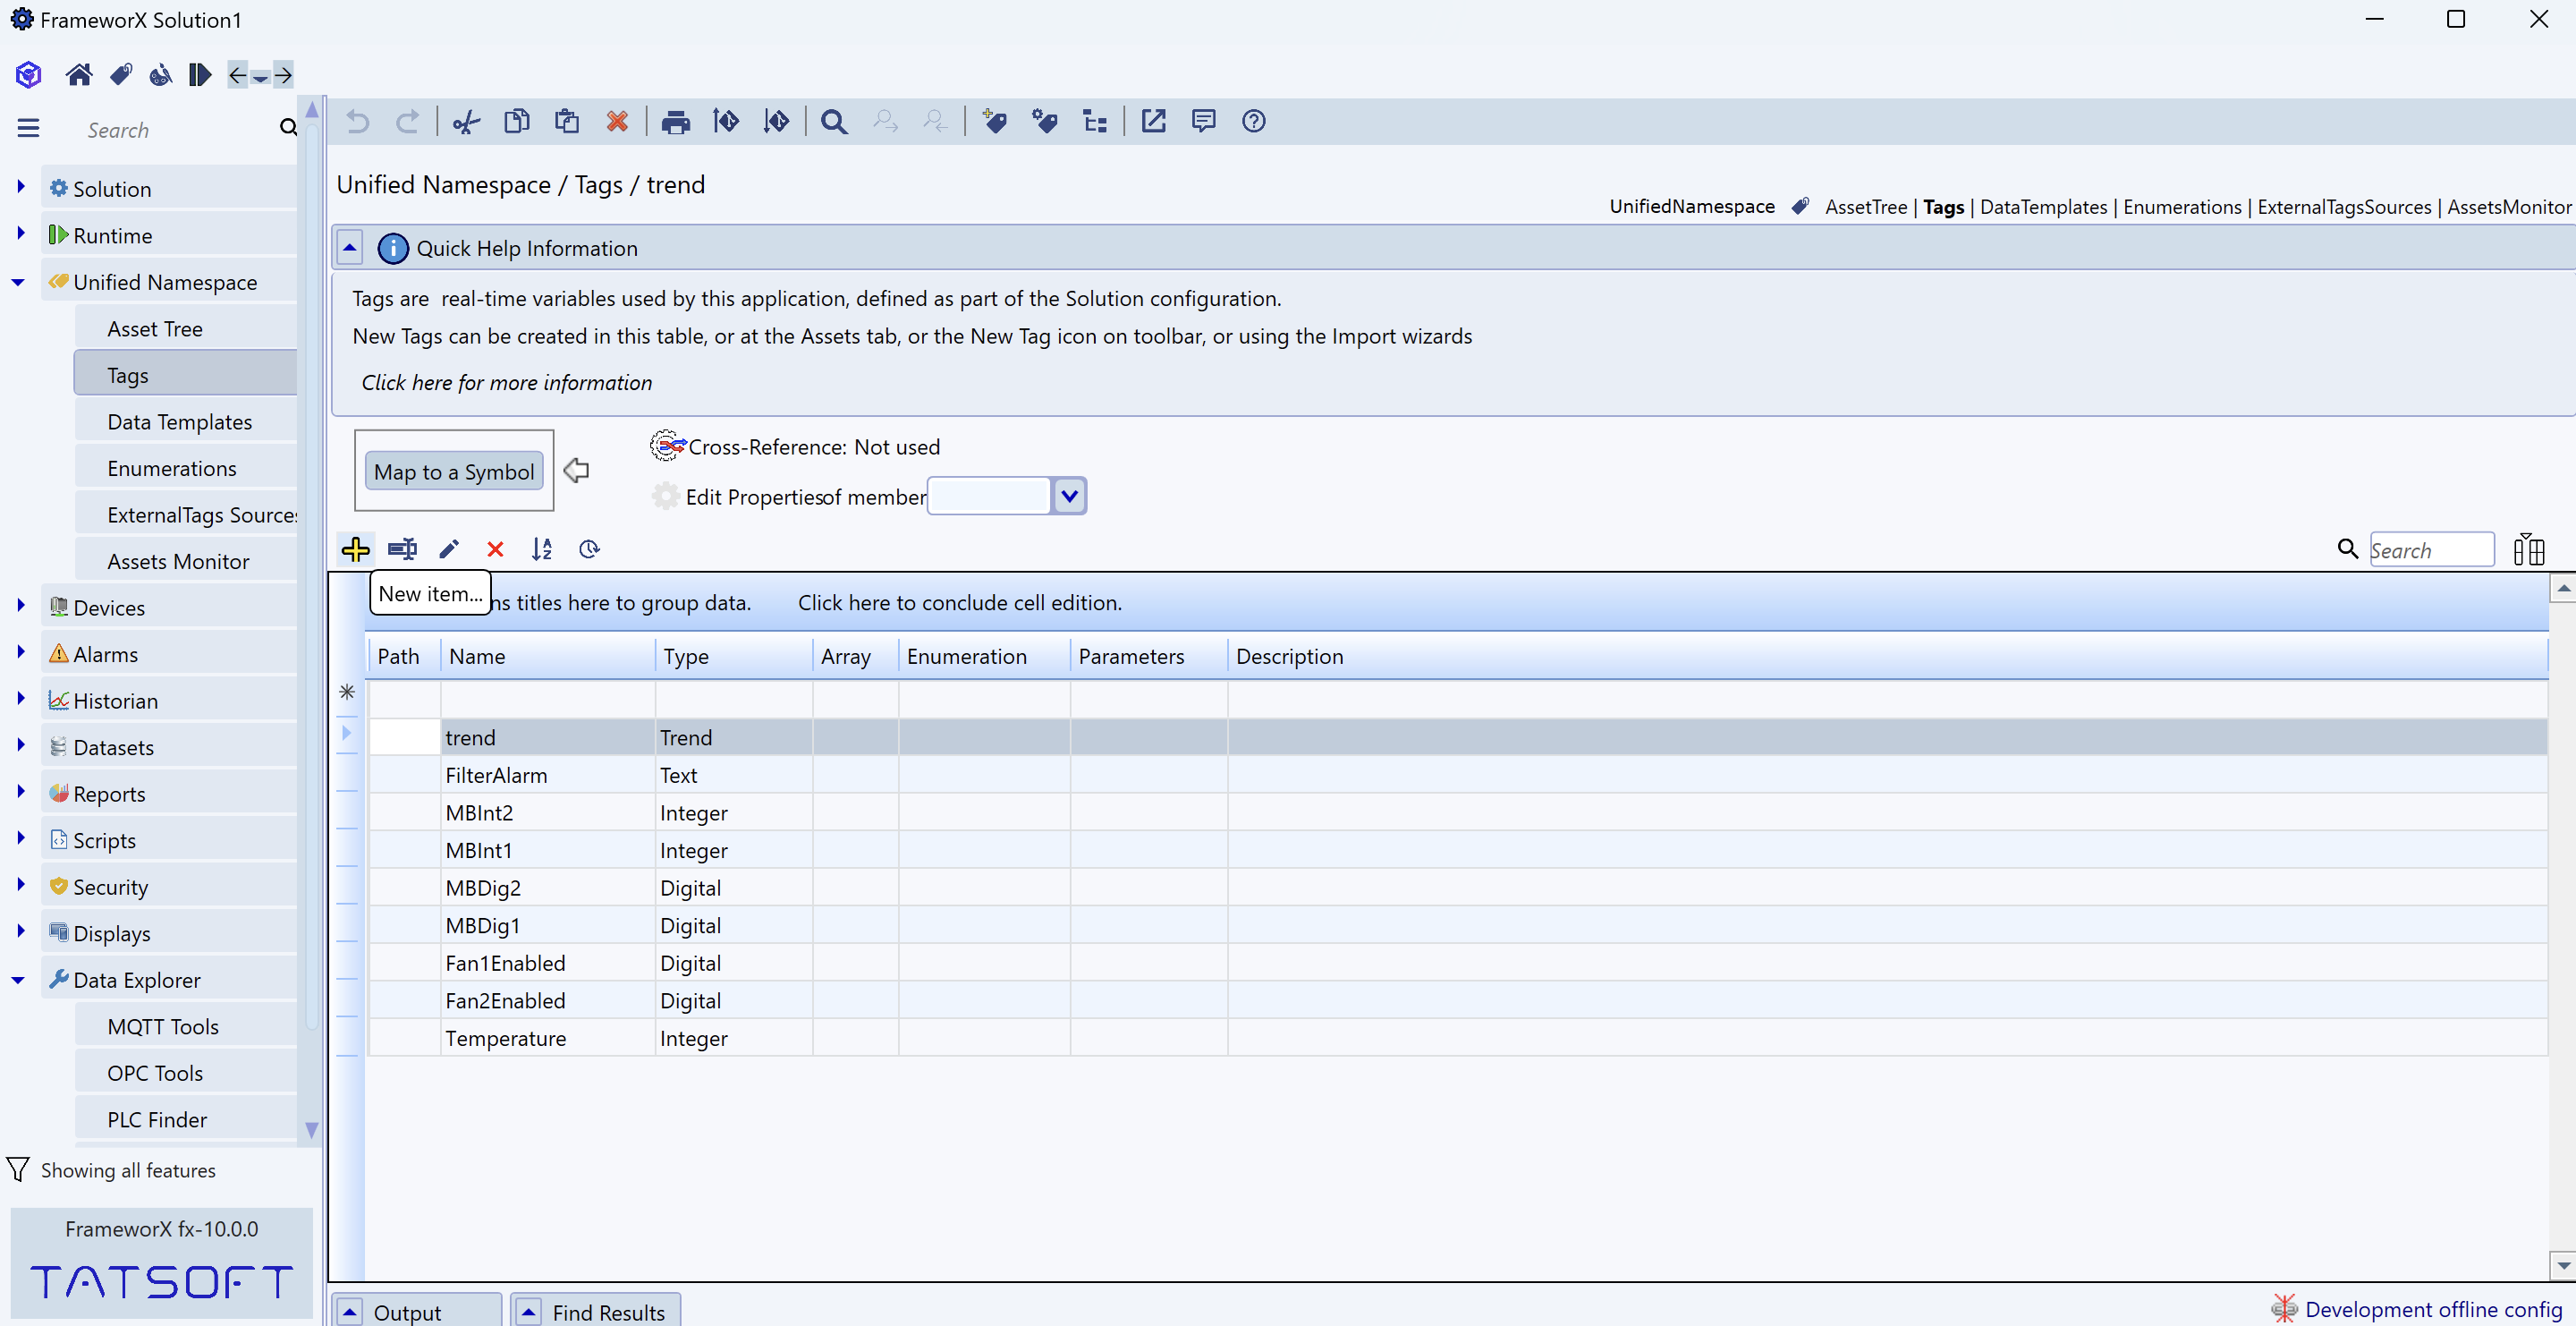This screenshot has height=1326, width=2576.
Task: Expand the Historian tree node
Action: (x=20, y=698)
